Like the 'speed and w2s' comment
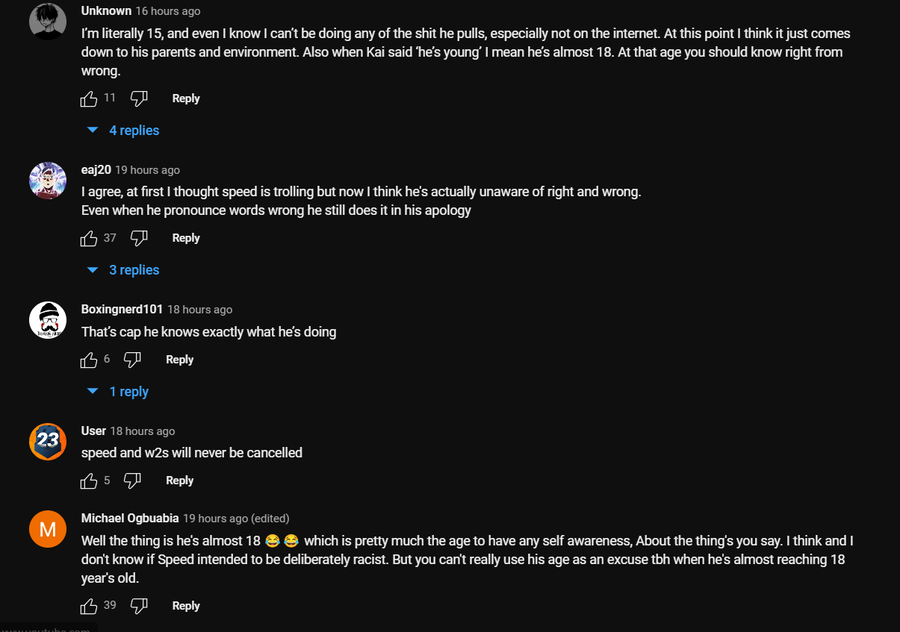Screen dimensions: 900x632 pos(89,480)
